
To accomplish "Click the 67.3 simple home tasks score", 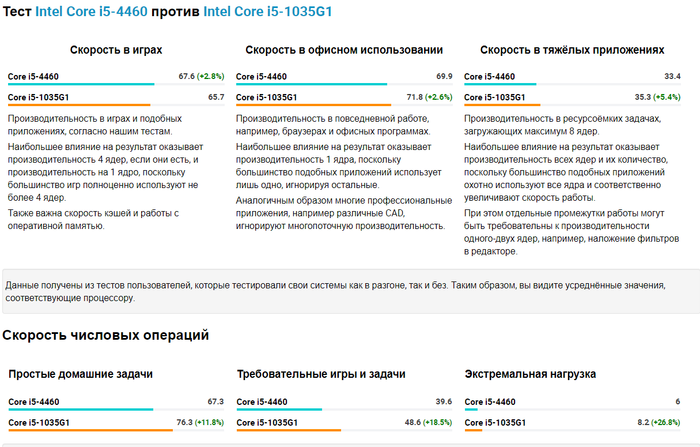I will 216,401.
